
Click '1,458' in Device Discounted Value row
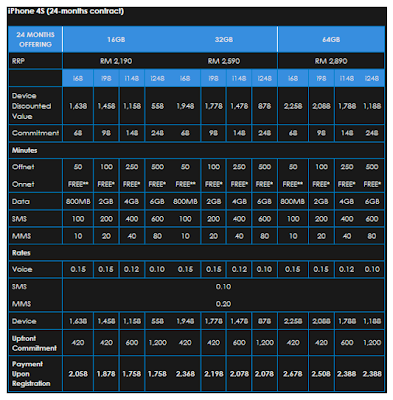(106, 106)
